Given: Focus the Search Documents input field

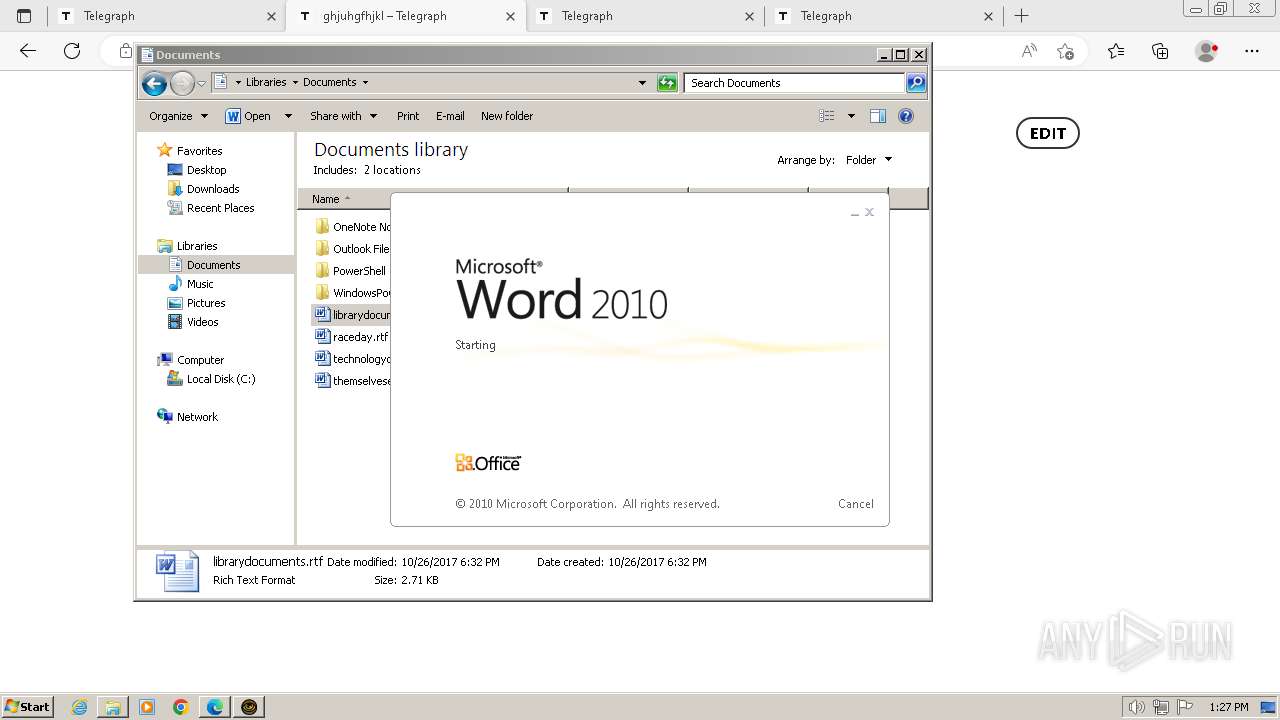Looking at the screenshot, I should coord(795,83).
